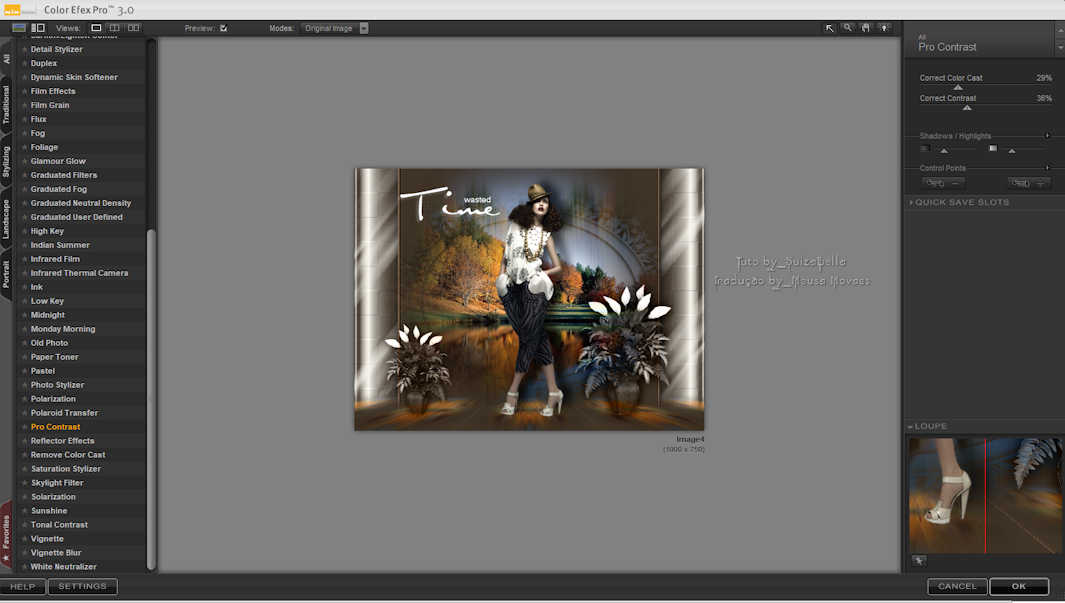Open the Traditional filters tab
Screen dimensions: 1065x603
6,105
